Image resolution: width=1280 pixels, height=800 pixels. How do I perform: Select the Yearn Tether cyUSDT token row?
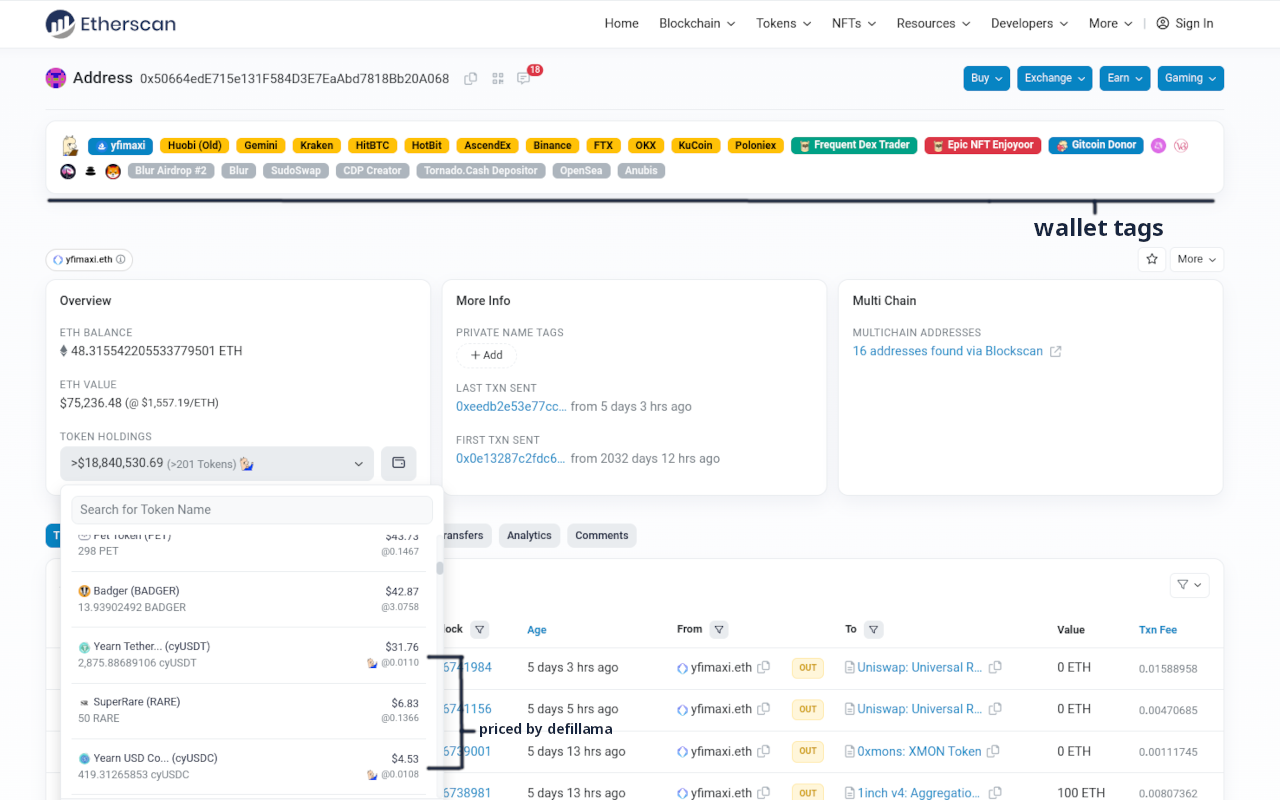[248, 654]
